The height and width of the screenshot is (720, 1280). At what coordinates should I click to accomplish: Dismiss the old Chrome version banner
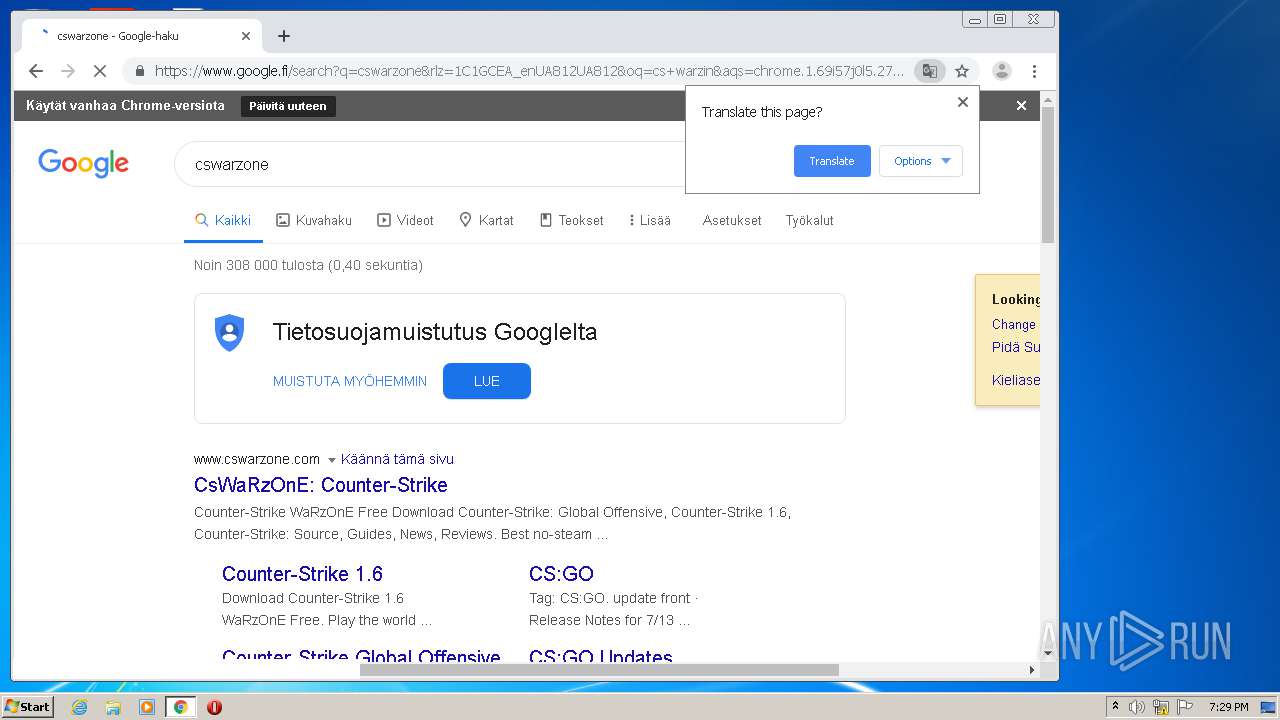coord(1021,106)
